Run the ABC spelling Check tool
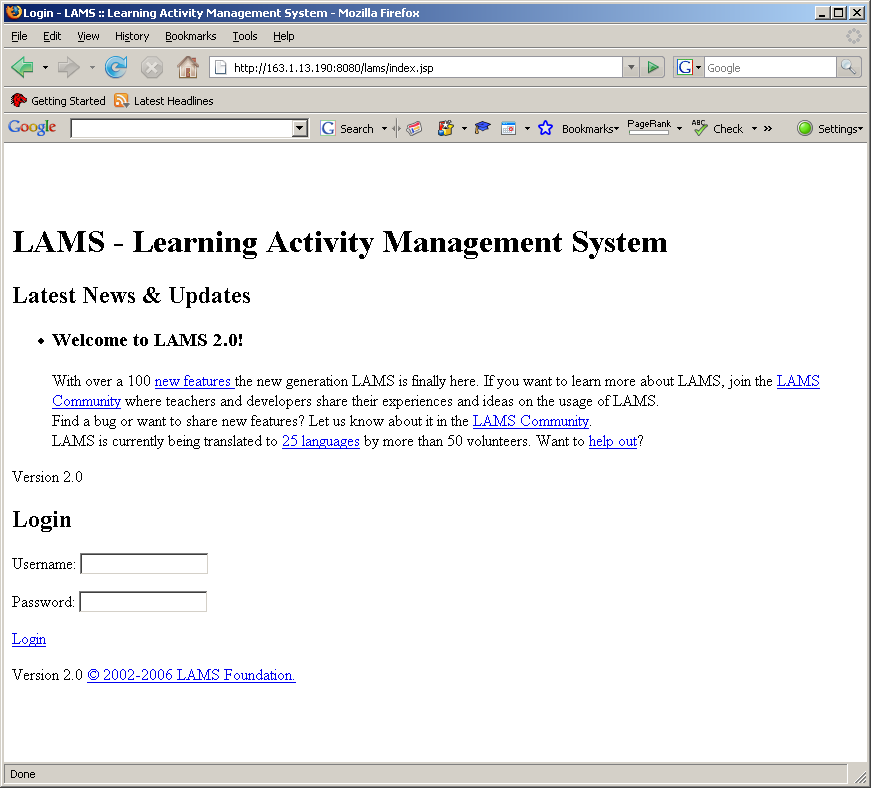 point(718,128)
